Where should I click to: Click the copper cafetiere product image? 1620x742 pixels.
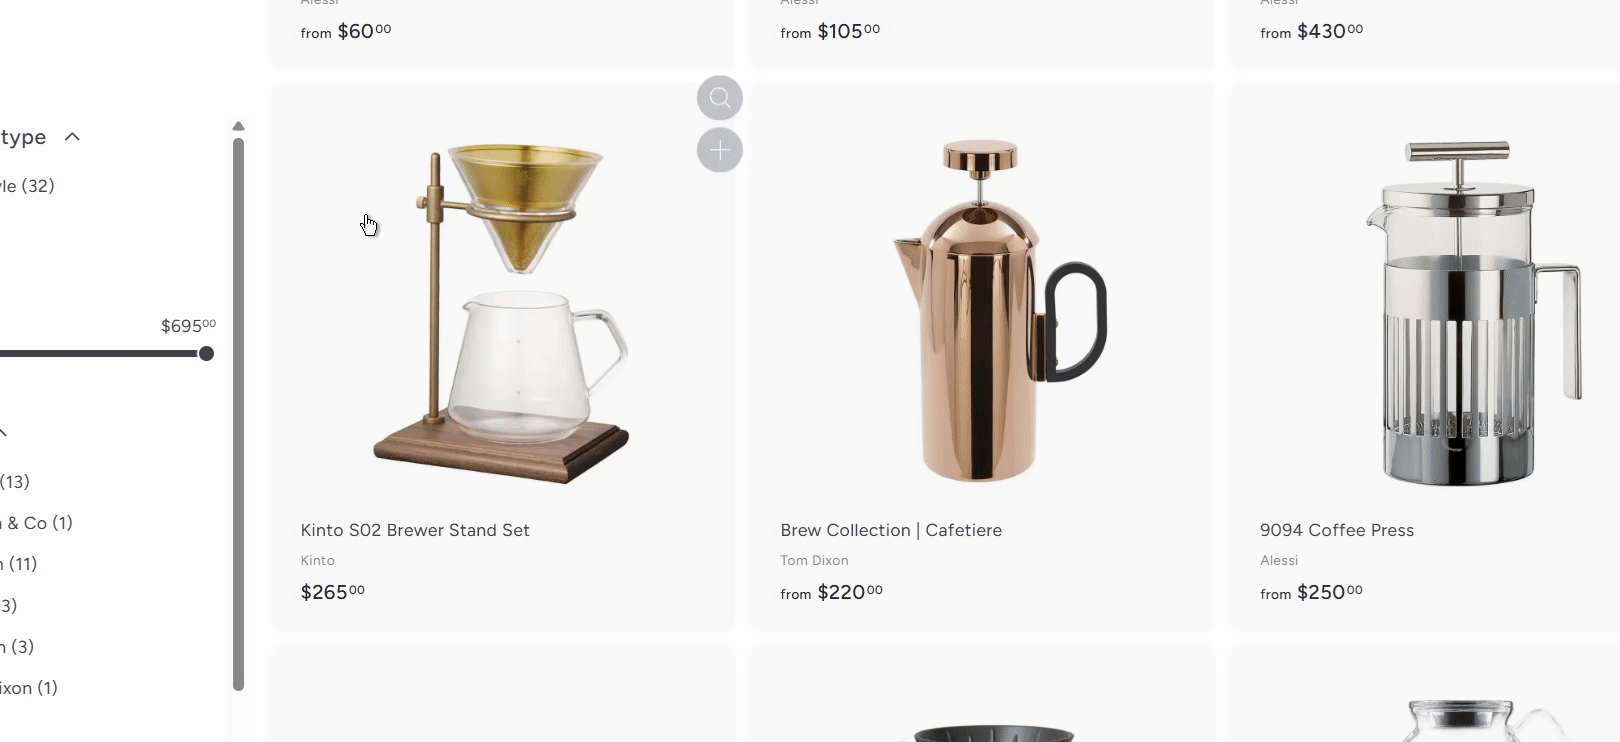[999, 310]
